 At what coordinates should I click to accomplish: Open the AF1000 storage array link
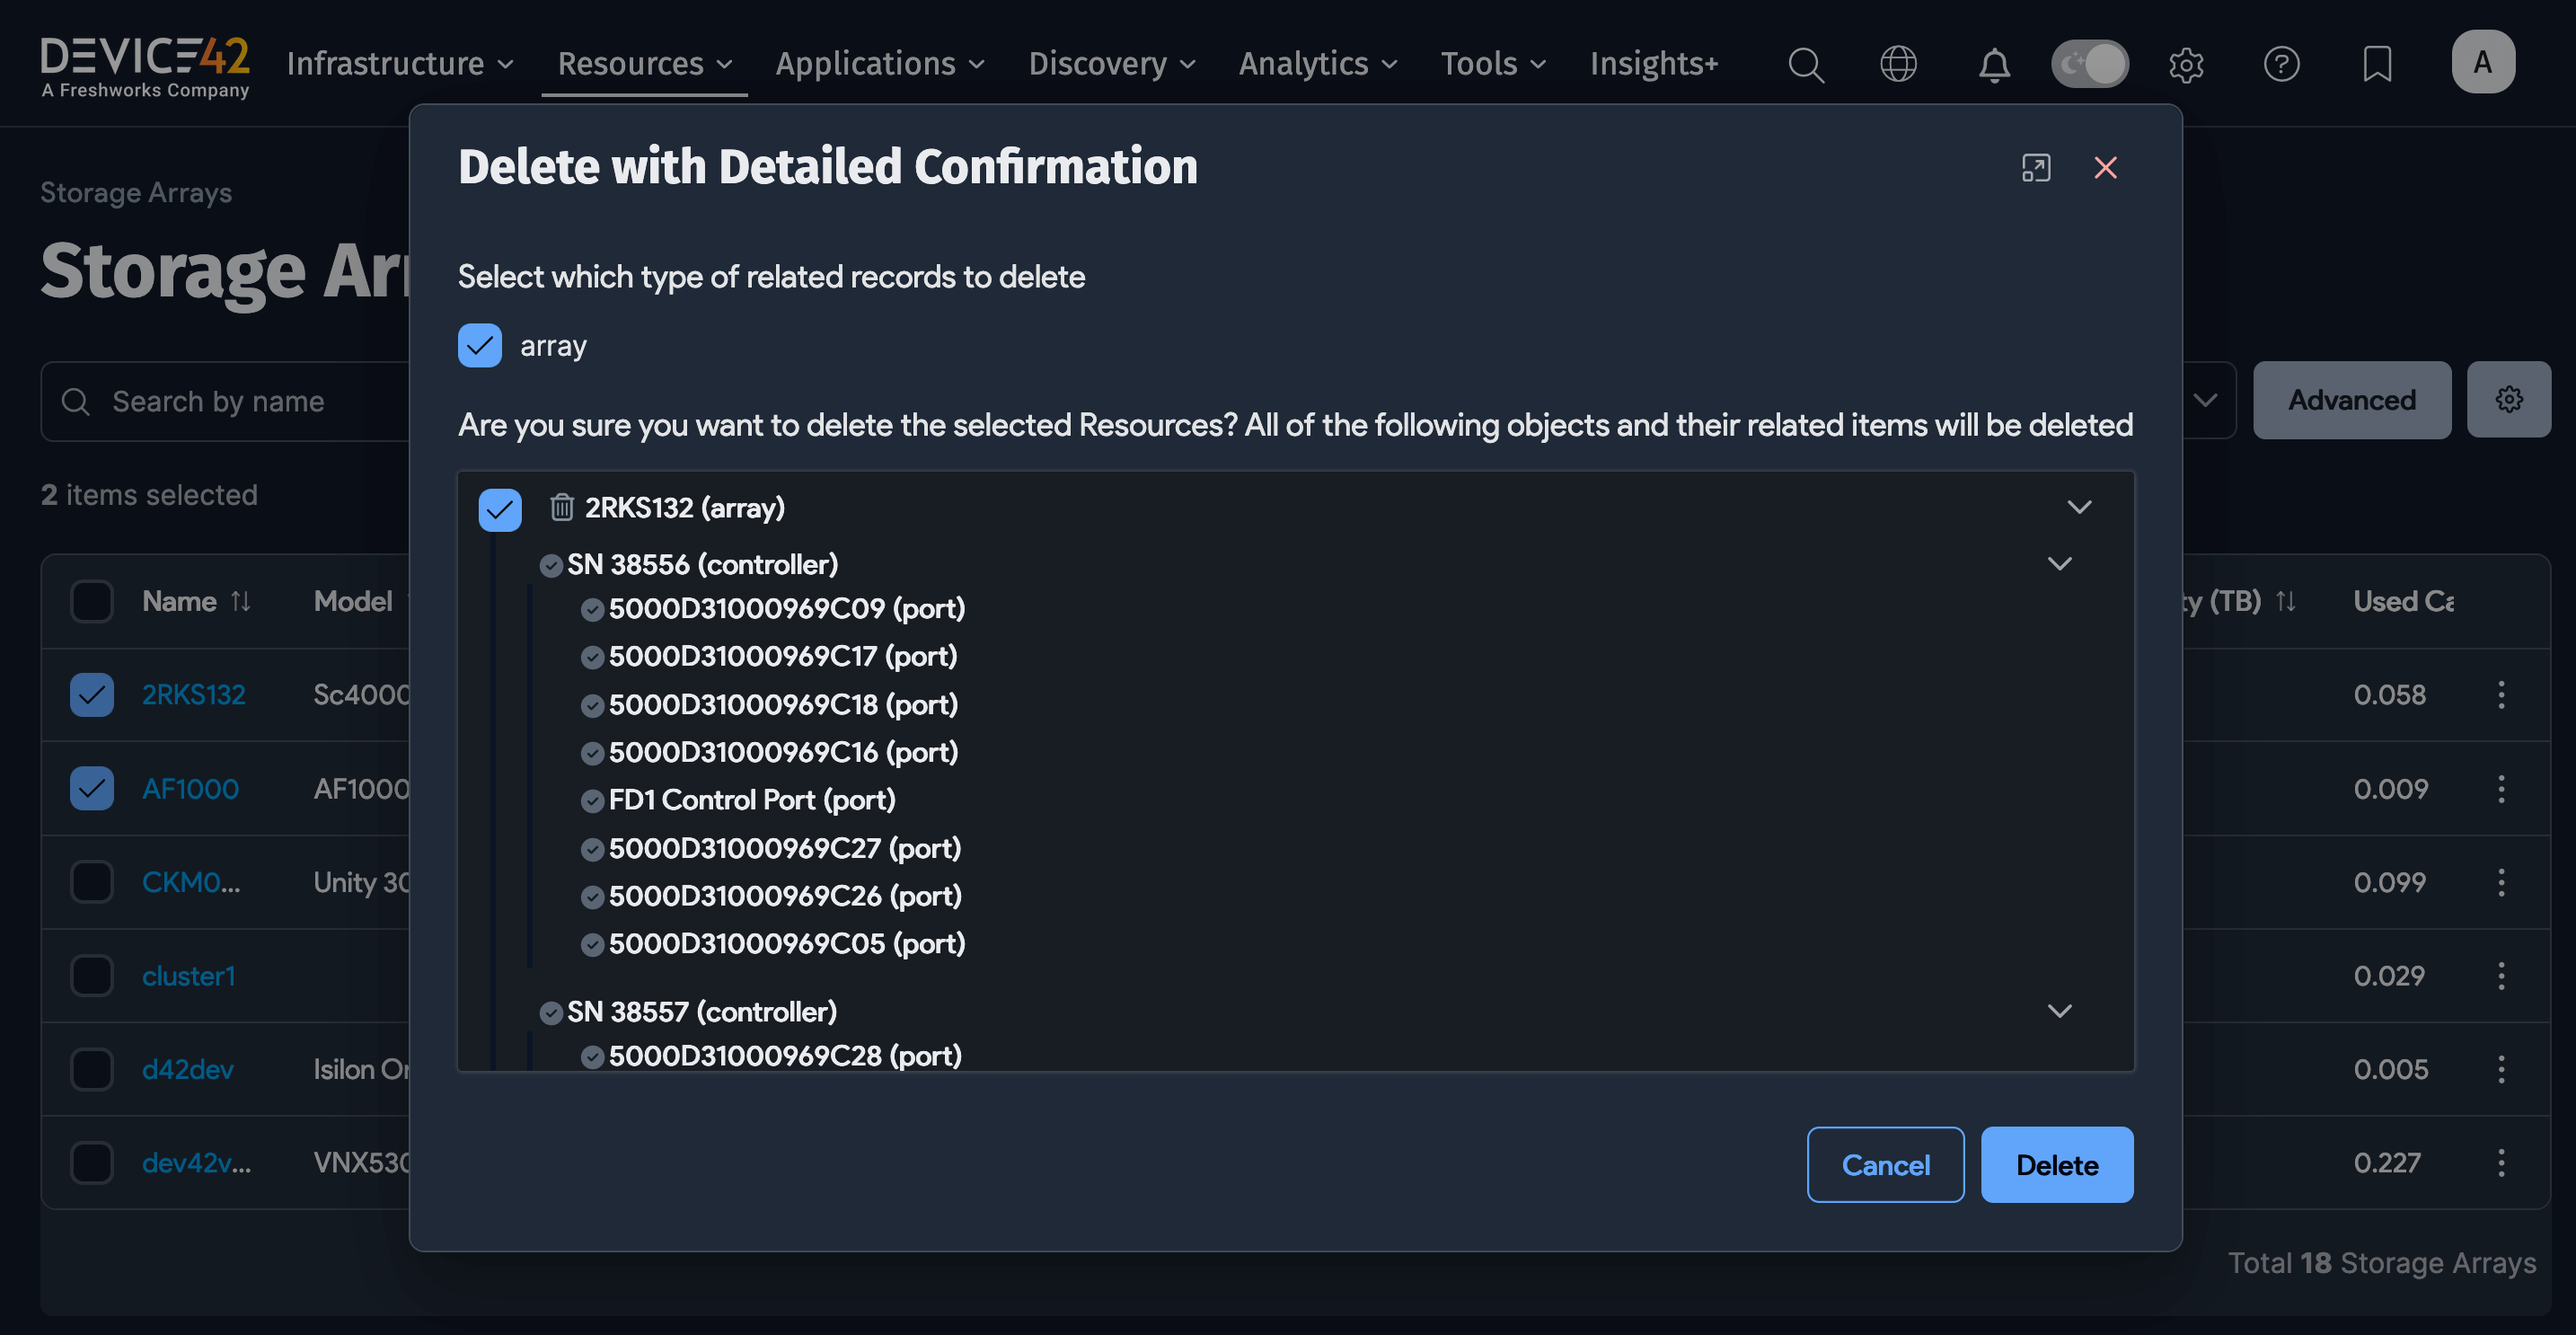(190, 788)
